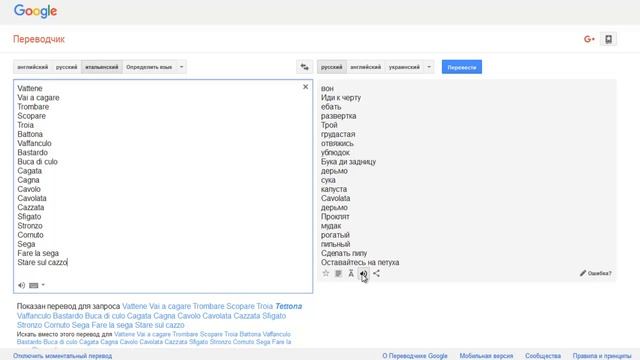The width and height of the screenshot is (640, 360).
Task: Click the Отключить моментальный перевод link
Action: (x=62, y=356)
